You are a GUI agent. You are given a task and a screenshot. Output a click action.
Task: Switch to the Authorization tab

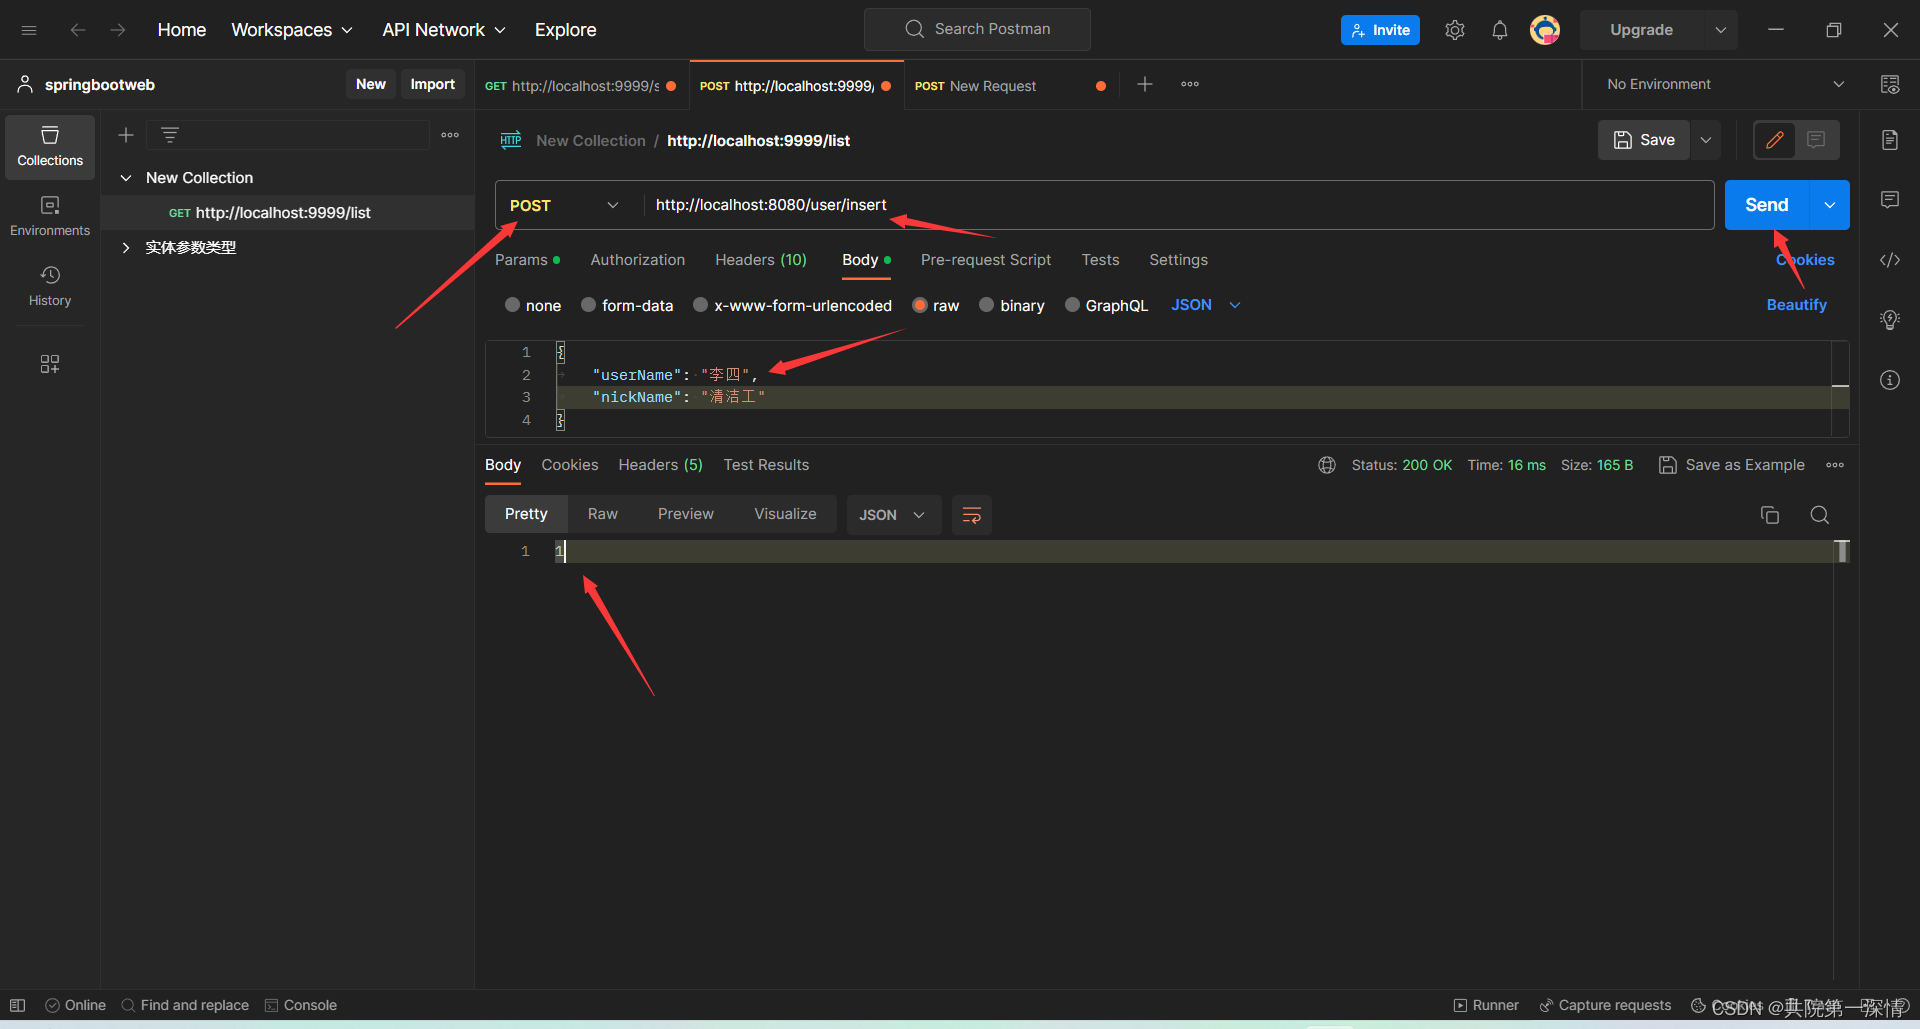[638, 260]
